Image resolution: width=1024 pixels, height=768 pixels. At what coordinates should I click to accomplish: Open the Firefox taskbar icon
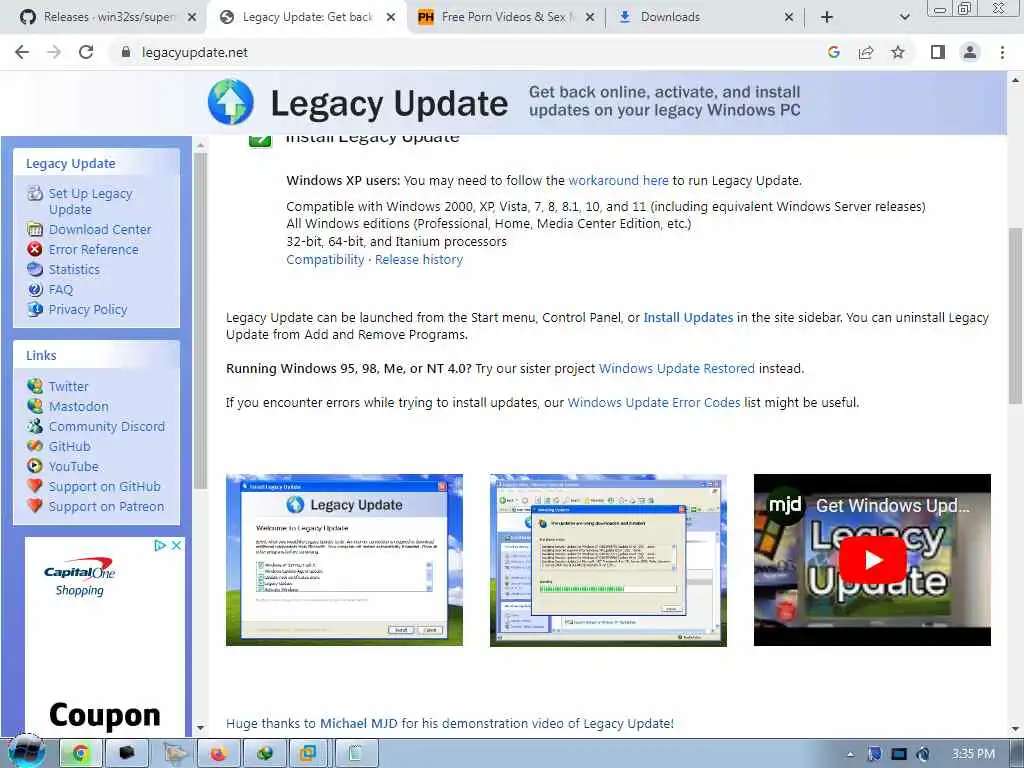(217, 754)
